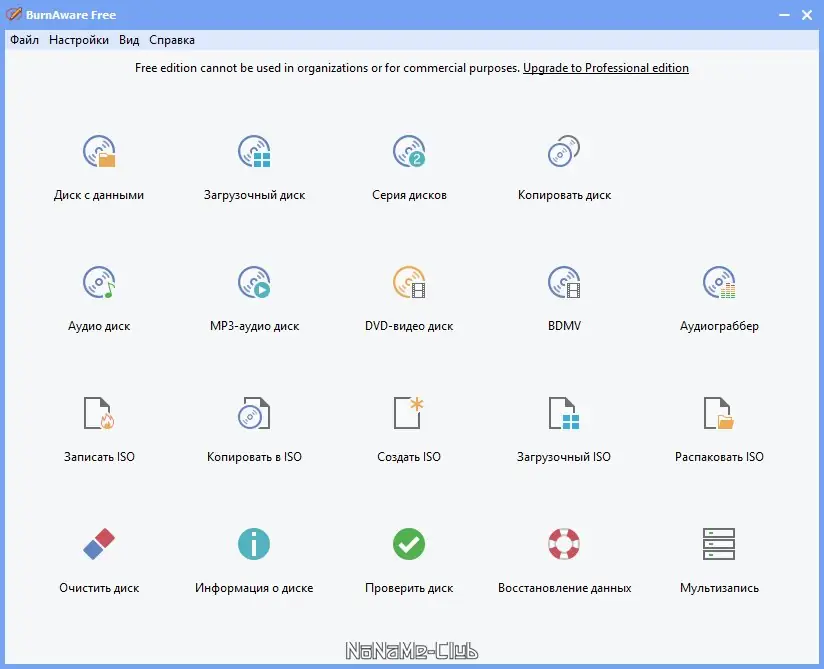Screen dimensions: 824x669
Task: Open the Загрузочный ISO icon
Action: tap(564, 413)
